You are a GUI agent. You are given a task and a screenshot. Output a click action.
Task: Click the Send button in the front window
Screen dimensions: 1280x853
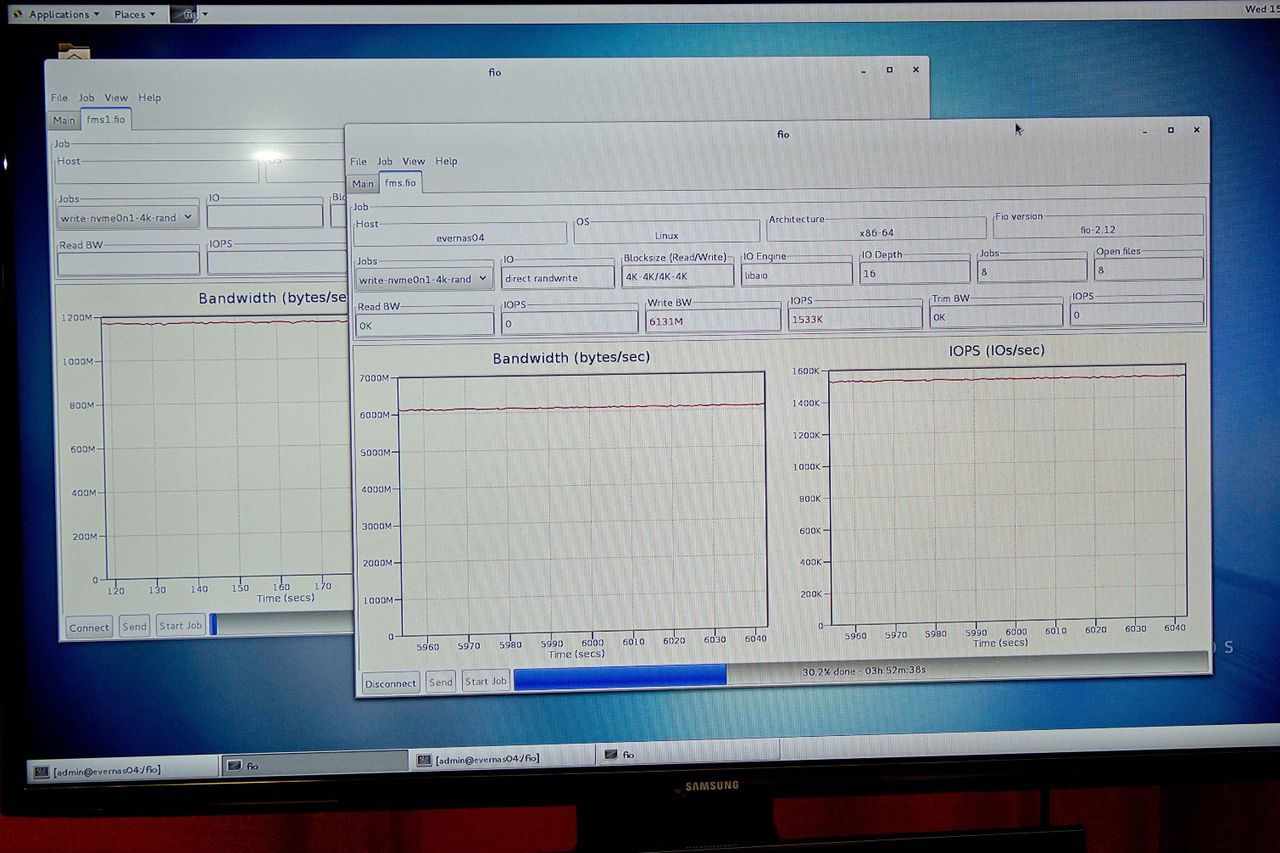click(441, 682)
